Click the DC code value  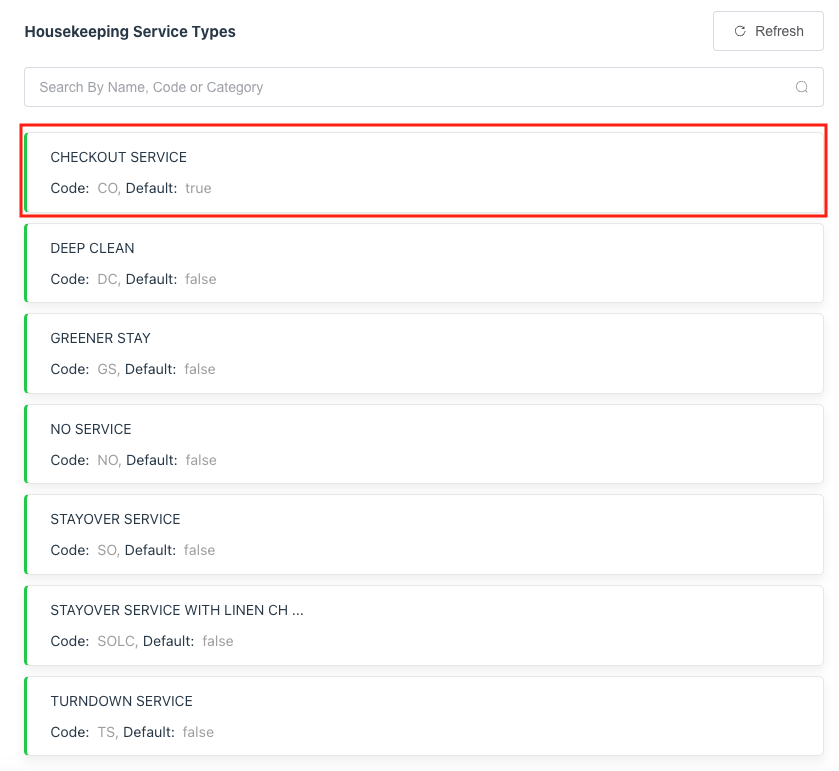108,279
